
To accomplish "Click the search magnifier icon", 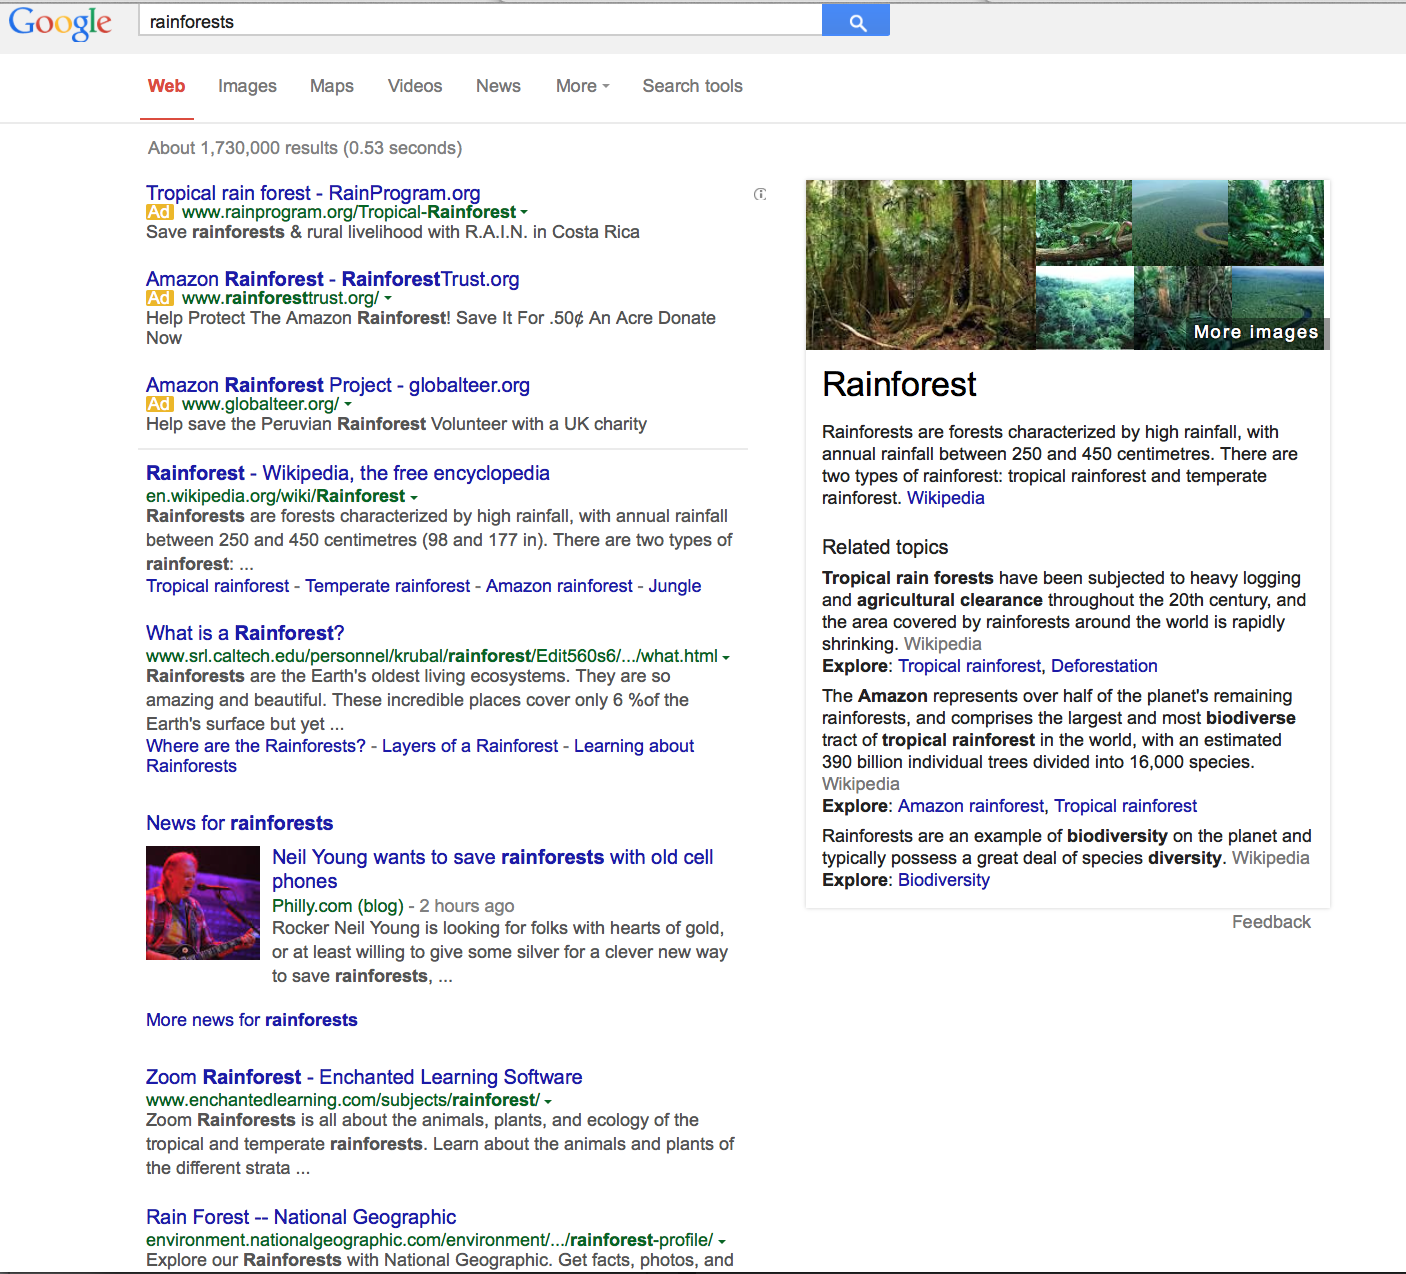I will tap(855, 20).
